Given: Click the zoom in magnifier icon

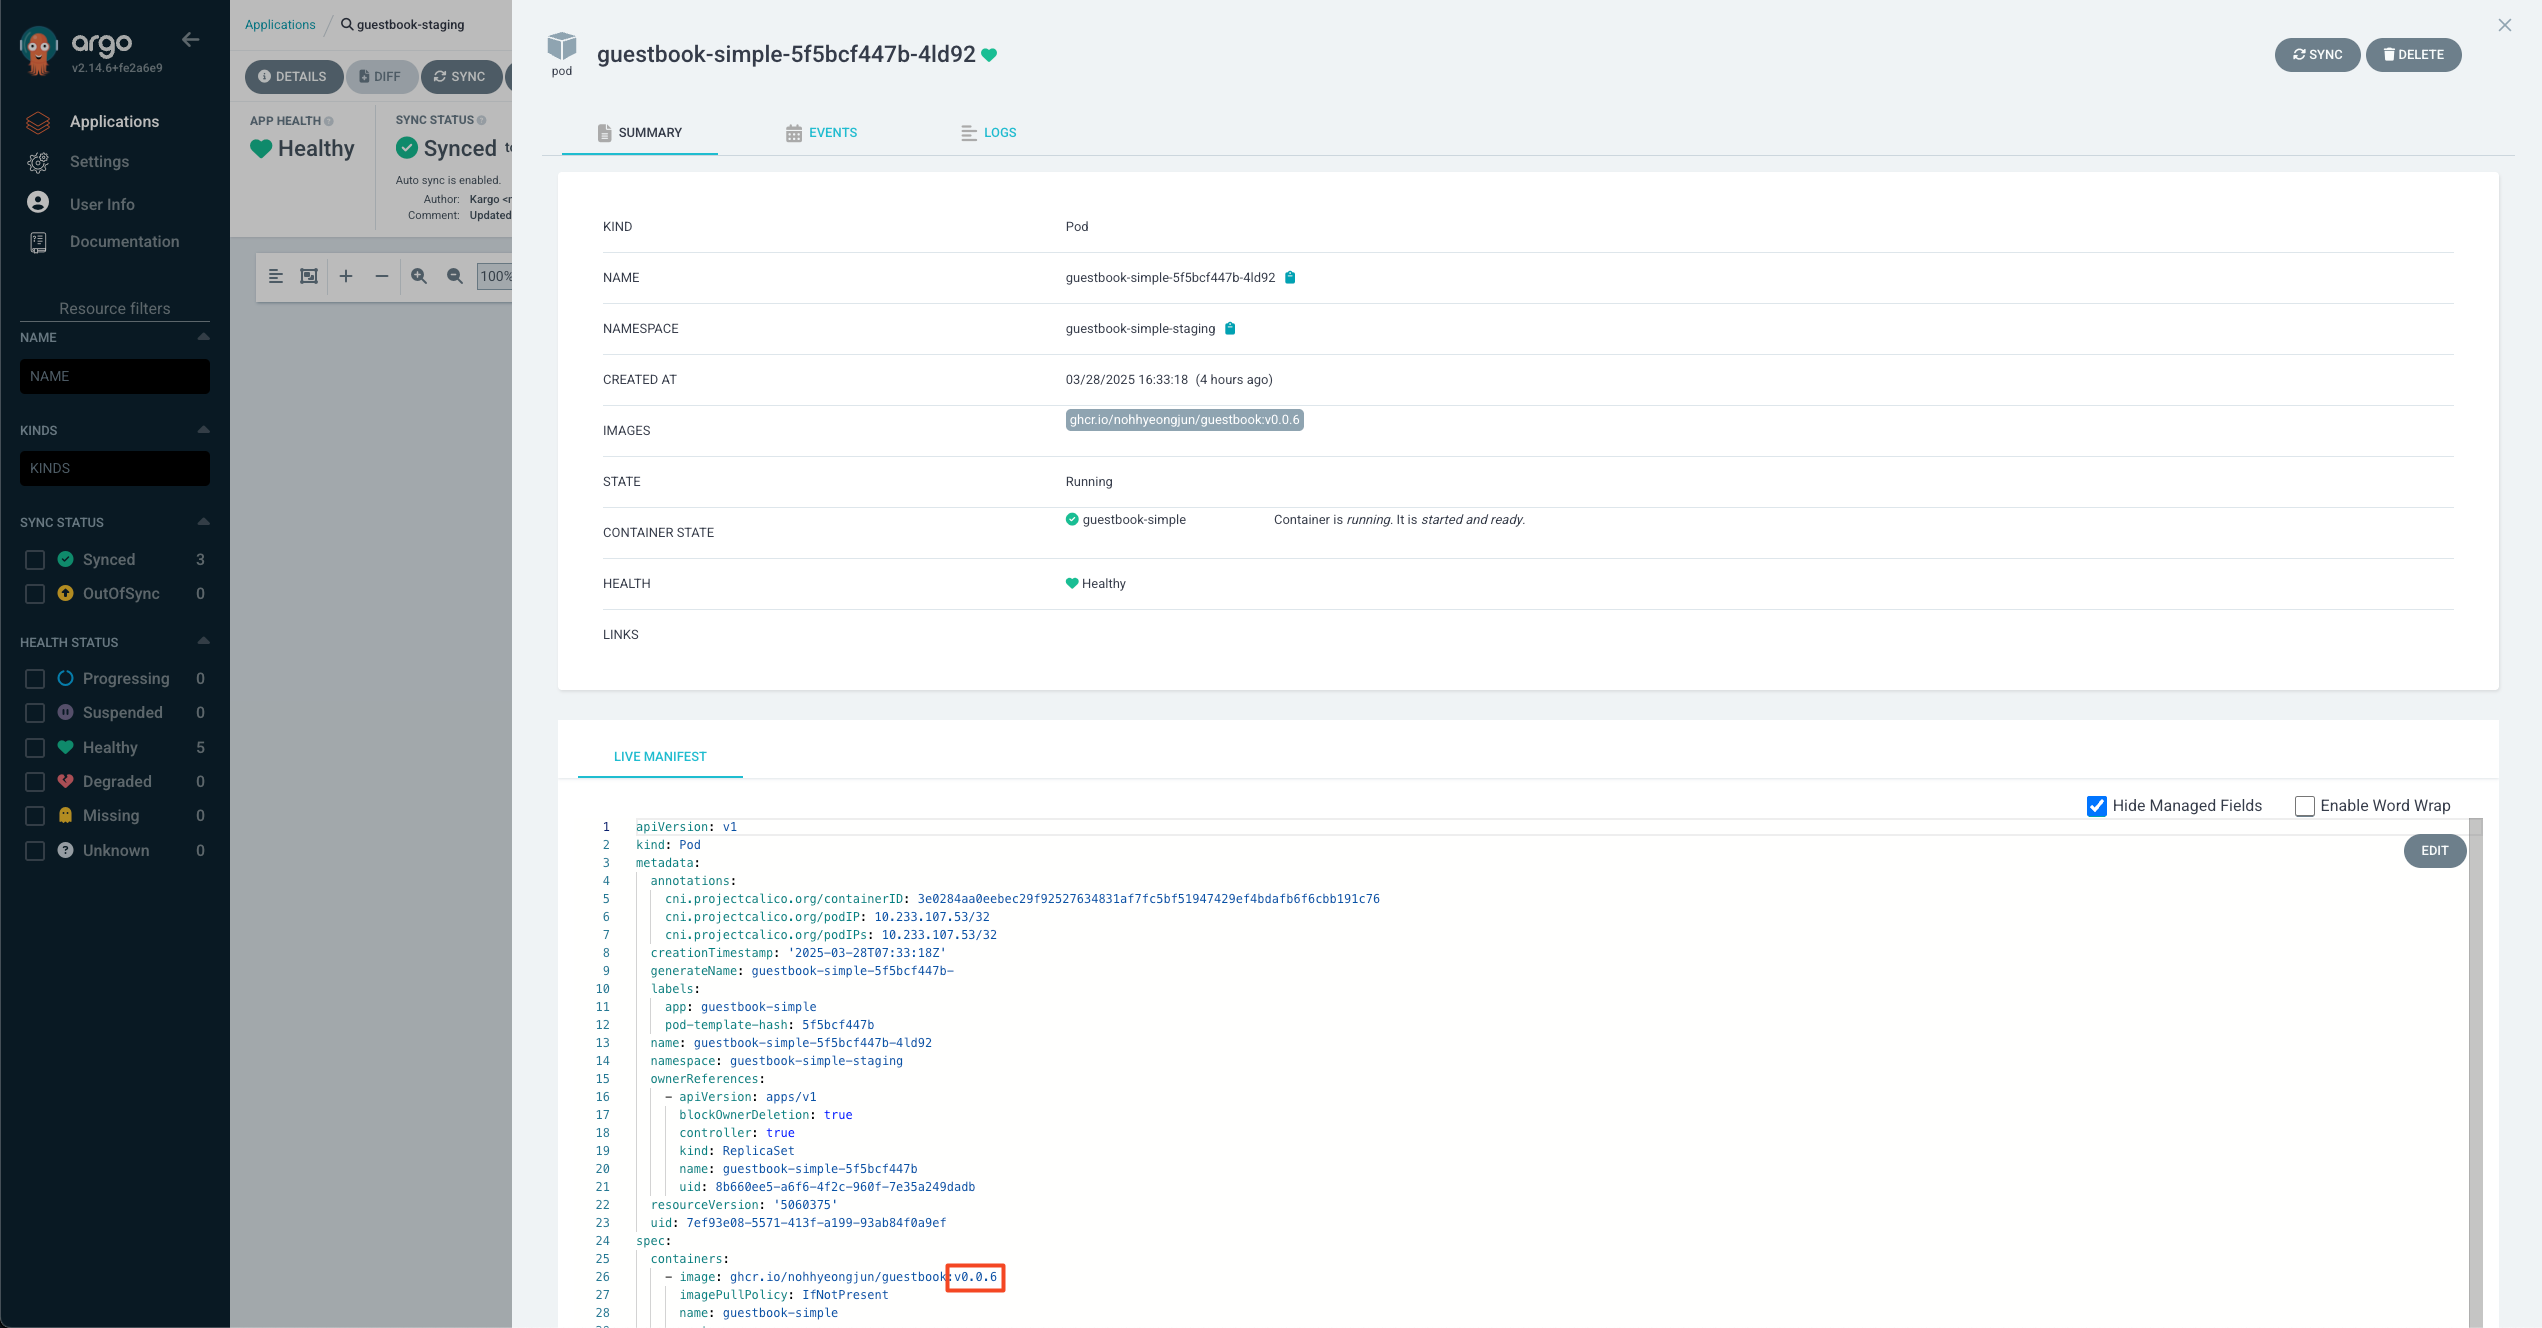Looking at the screenshot, I should tap(419, 276).
